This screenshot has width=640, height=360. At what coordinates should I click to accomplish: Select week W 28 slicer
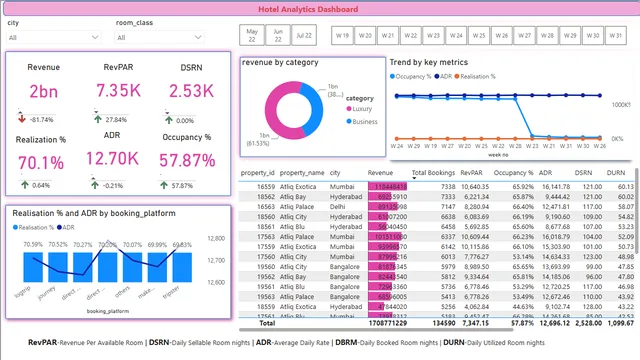pos(547,36)
